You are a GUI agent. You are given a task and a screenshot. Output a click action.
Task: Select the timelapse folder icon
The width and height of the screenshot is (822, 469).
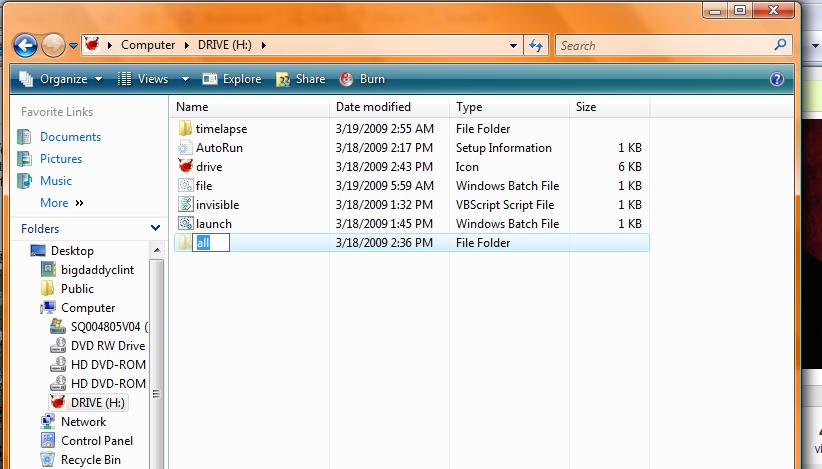pos(185,128)
